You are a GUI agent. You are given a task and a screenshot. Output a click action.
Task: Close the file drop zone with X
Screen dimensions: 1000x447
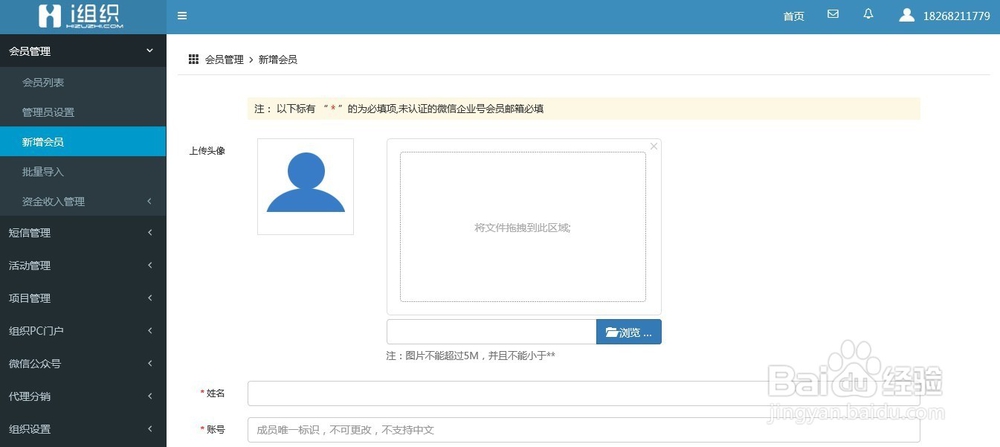point(654,146)
